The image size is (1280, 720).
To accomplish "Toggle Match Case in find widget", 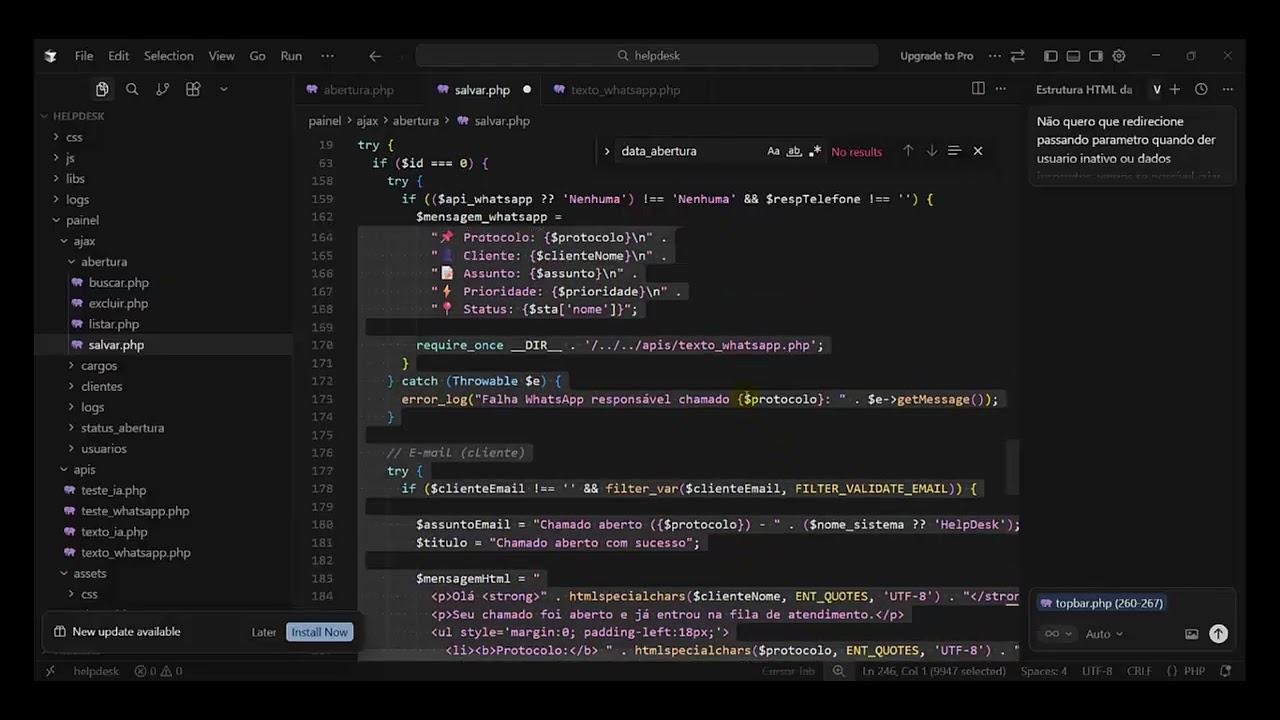I will tap(773, 151).
